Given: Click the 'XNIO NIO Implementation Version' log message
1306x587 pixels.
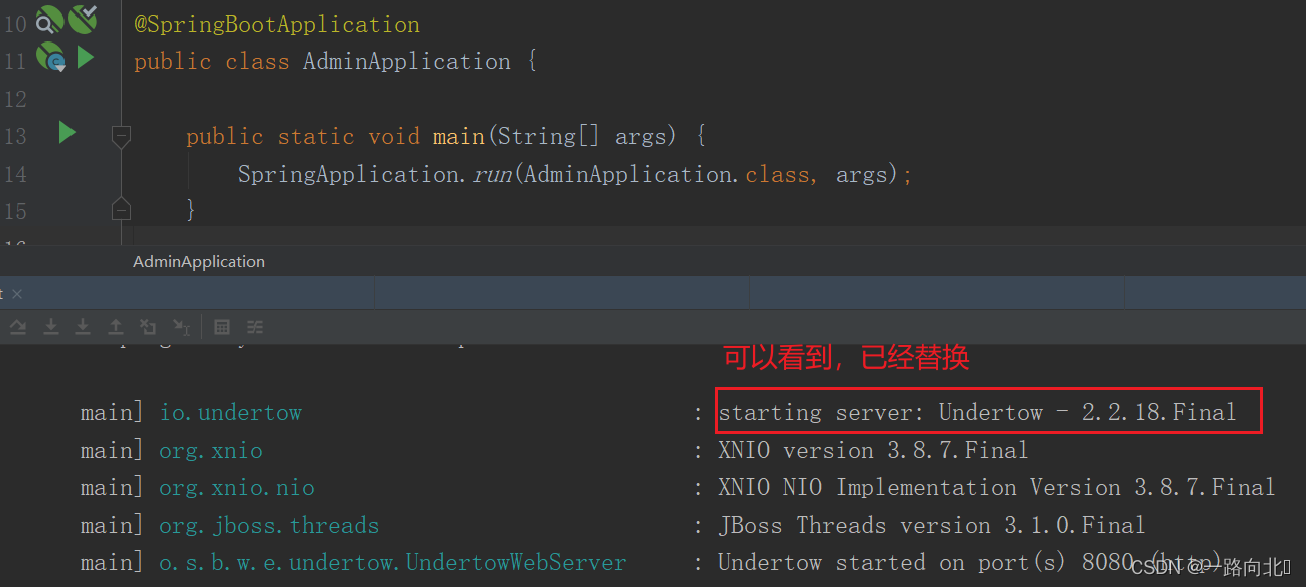Looking at the screenshot, I should click(997, 487).
